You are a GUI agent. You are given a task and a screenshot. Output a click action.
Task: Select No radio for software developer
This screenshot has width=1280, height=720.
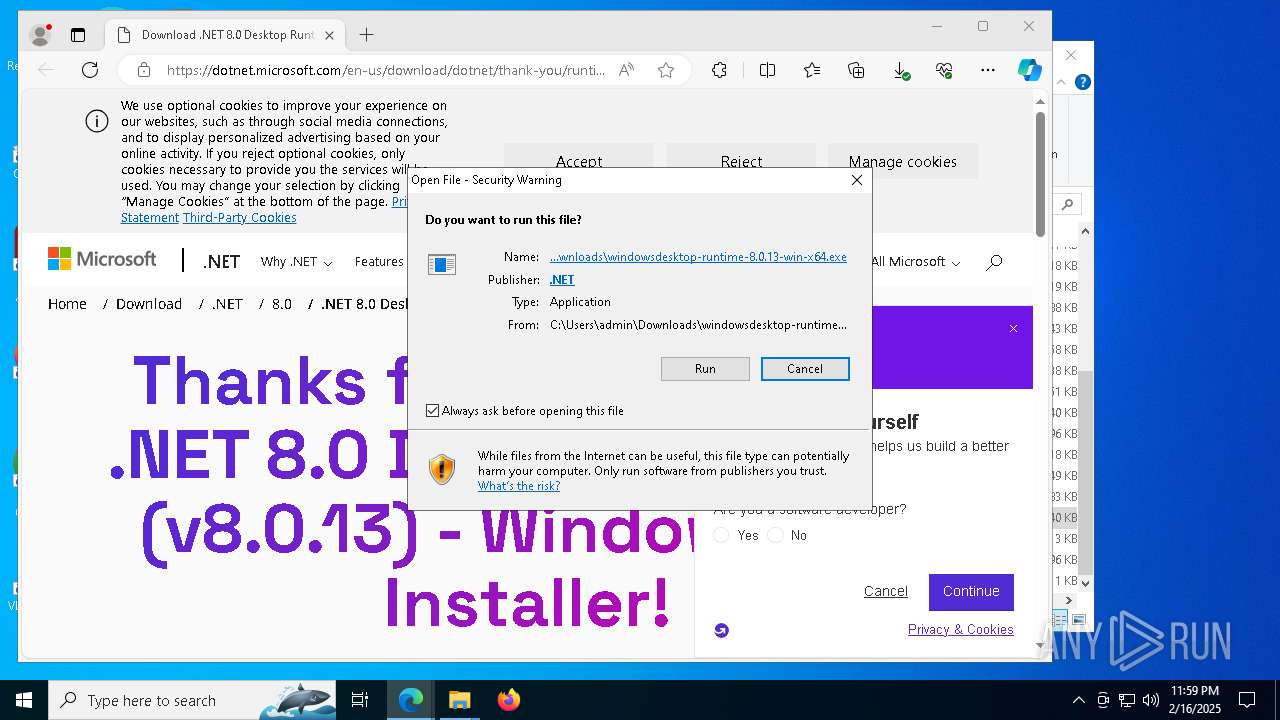775,535
